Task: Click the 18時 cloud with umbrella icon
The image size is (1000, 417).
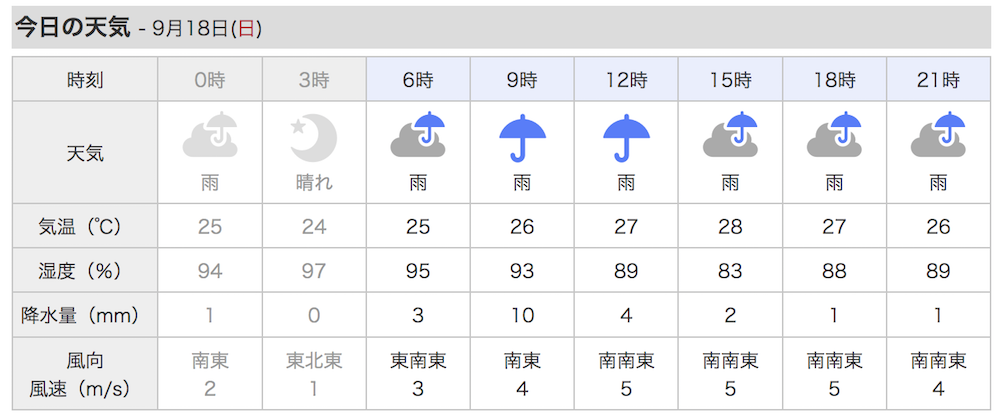Action: coord(835,135)
